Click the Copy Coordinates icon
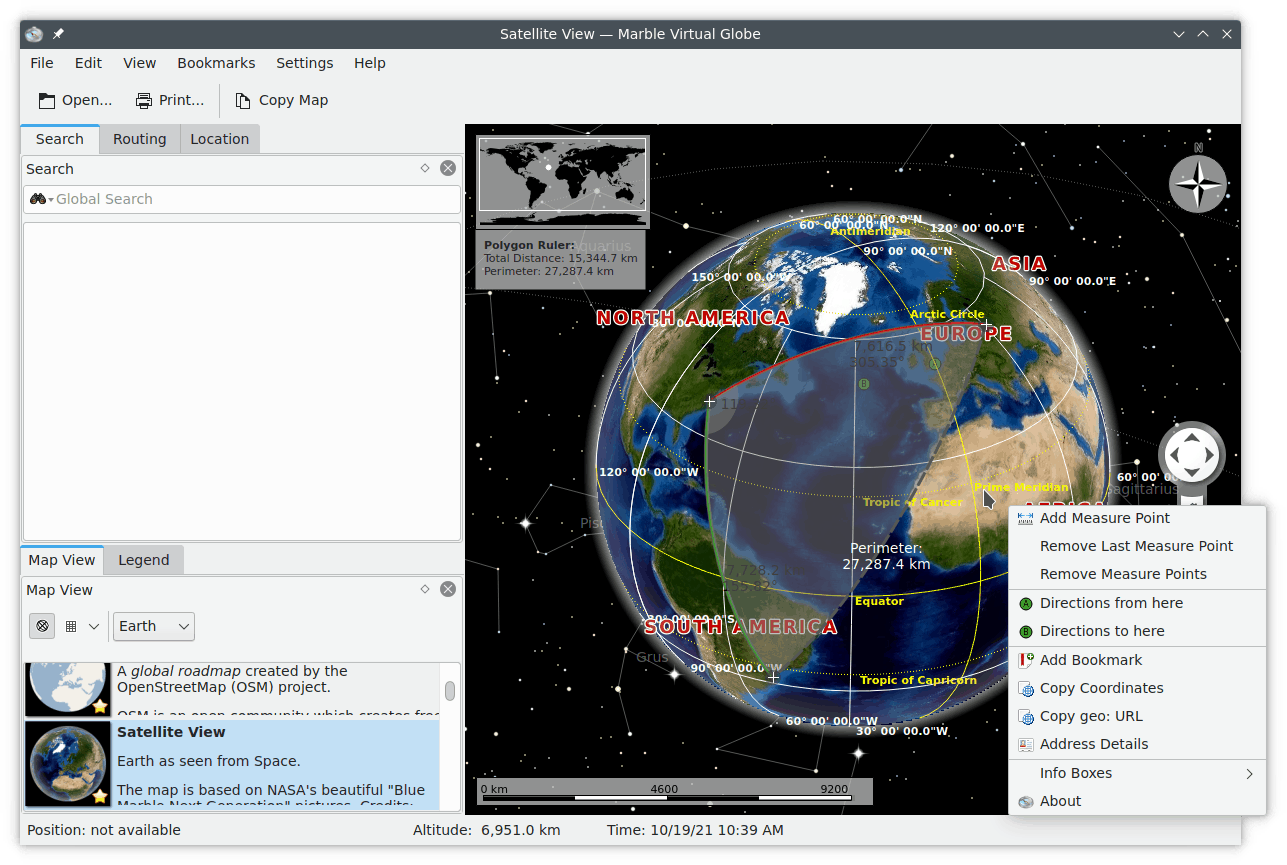 1025,688
